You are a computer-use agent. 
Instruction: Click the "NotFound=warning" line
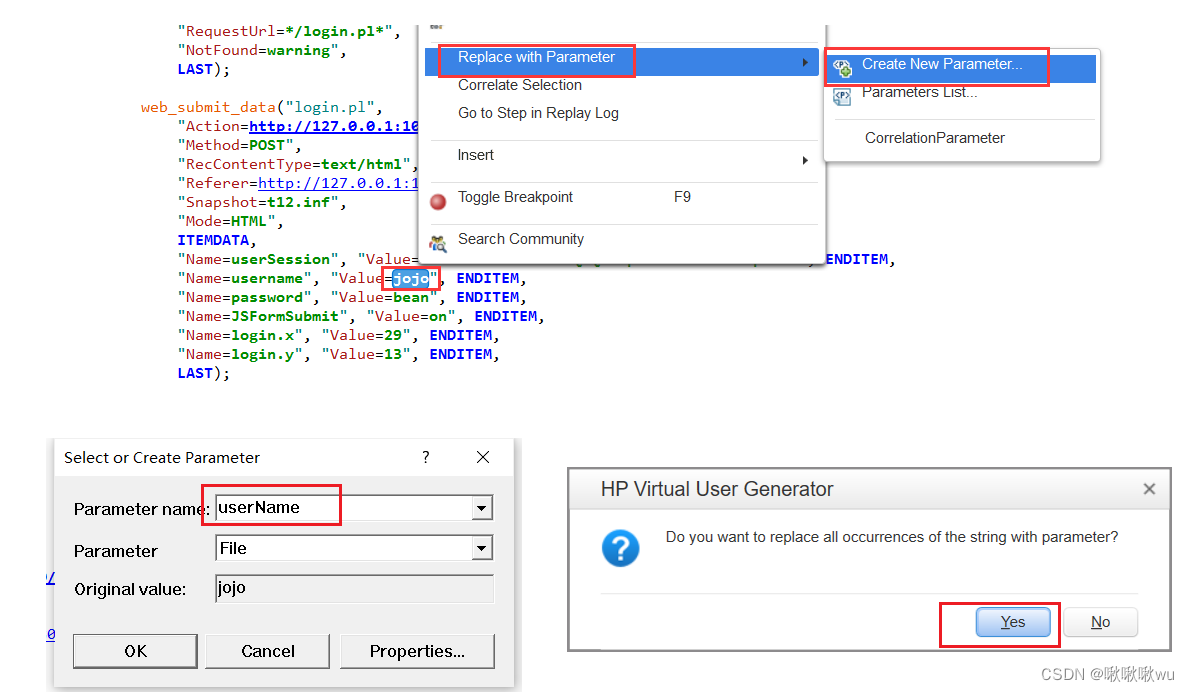pyautogui.click(x=262, y=51)
